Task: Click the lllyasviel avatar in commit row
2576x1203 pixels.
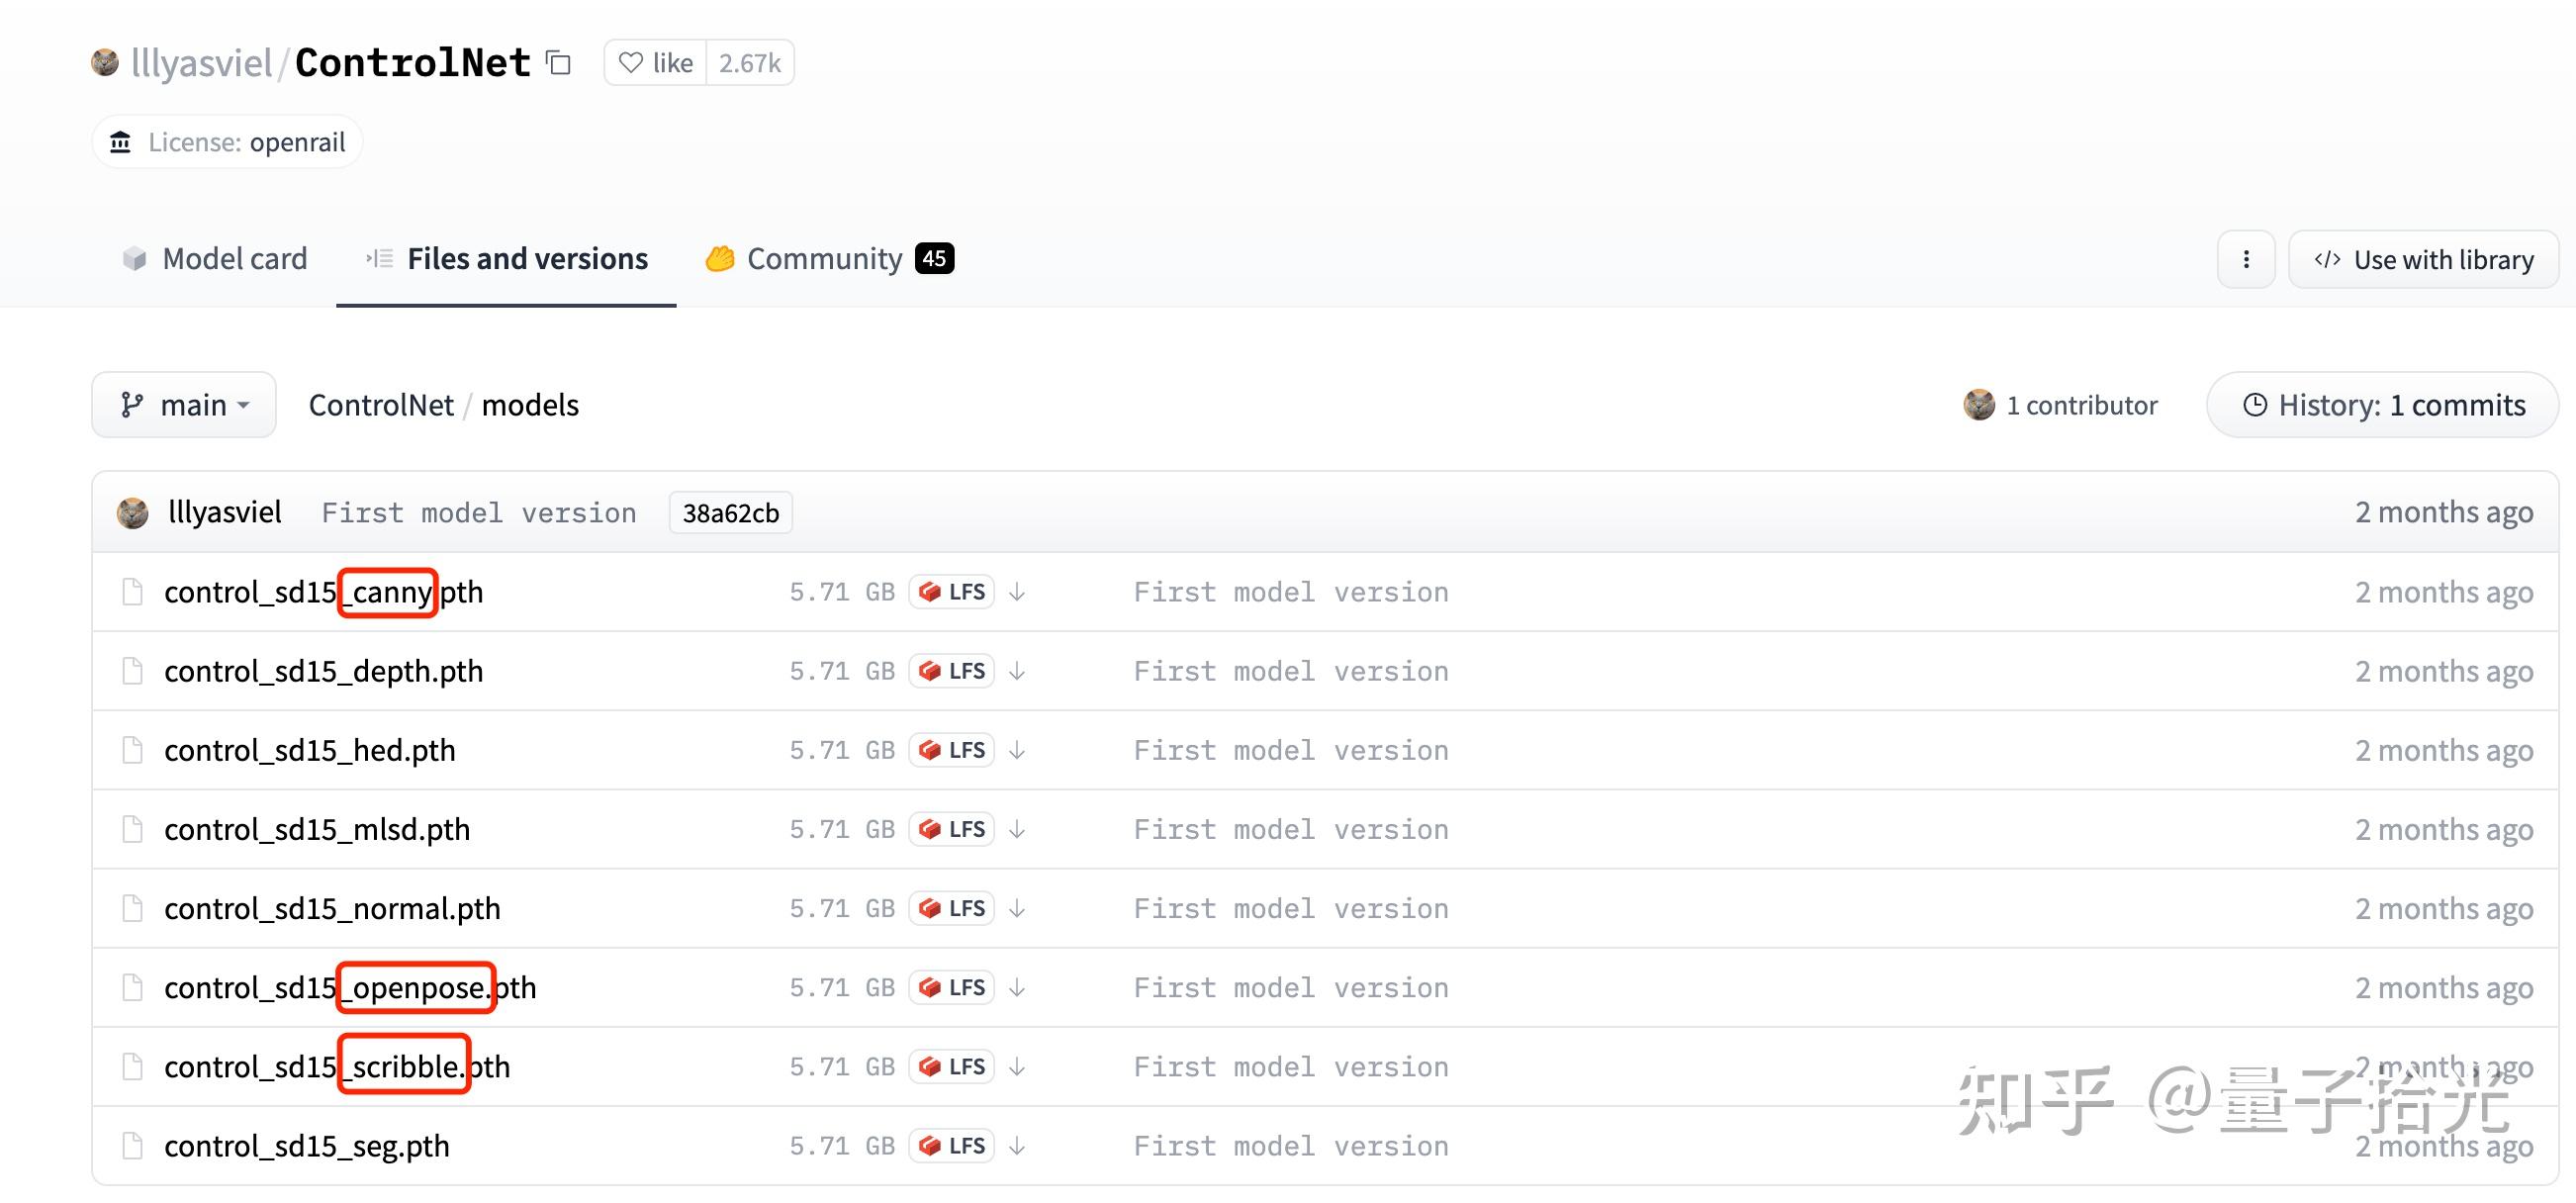Action: pyautogui.click(x=133, y=513)
